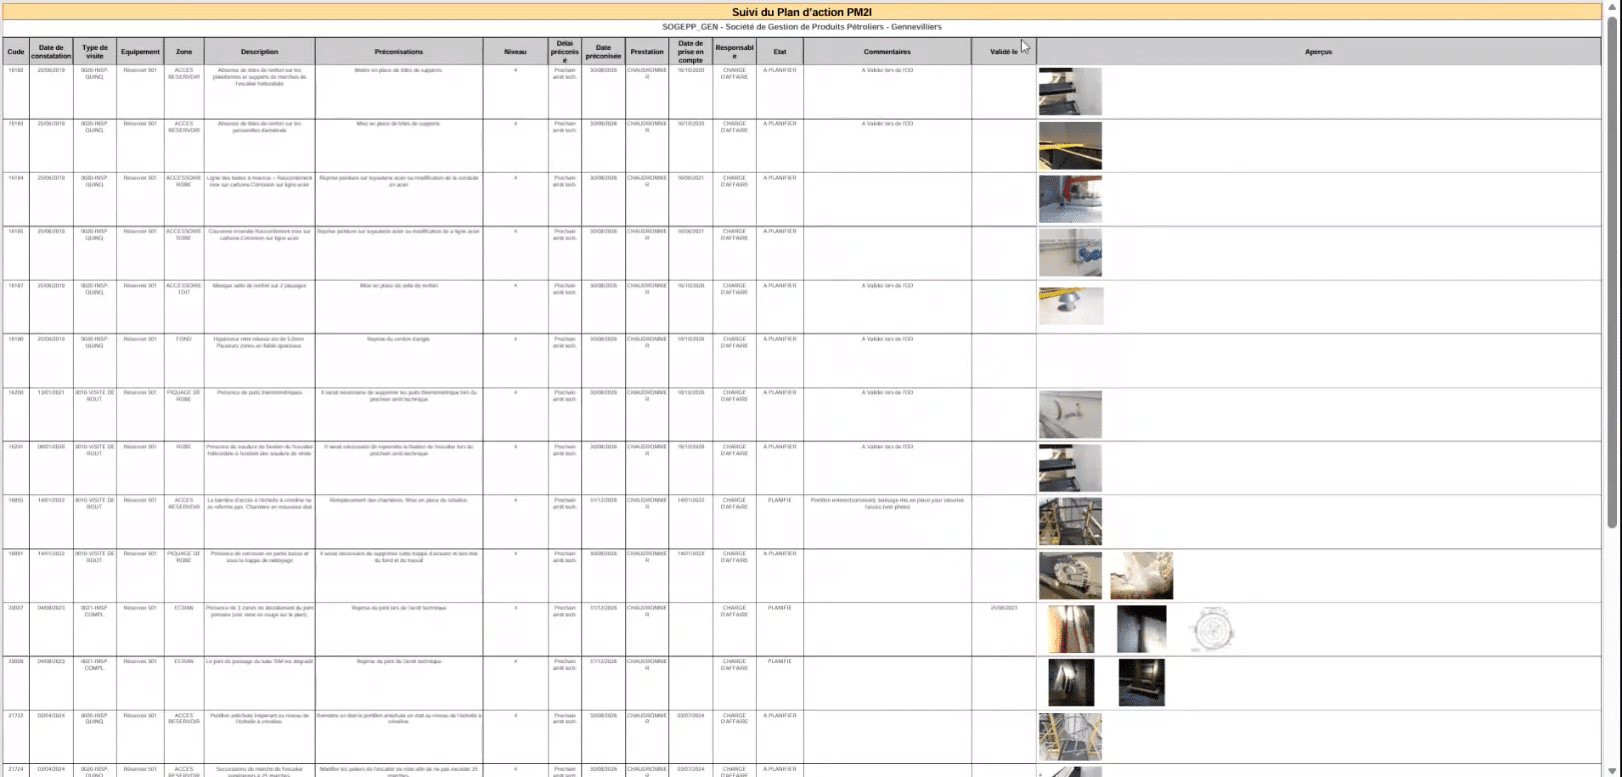The image size is (1622, 777).
Task: Open the circular plan drawing thumbnail
Action: click(1213, 630)
